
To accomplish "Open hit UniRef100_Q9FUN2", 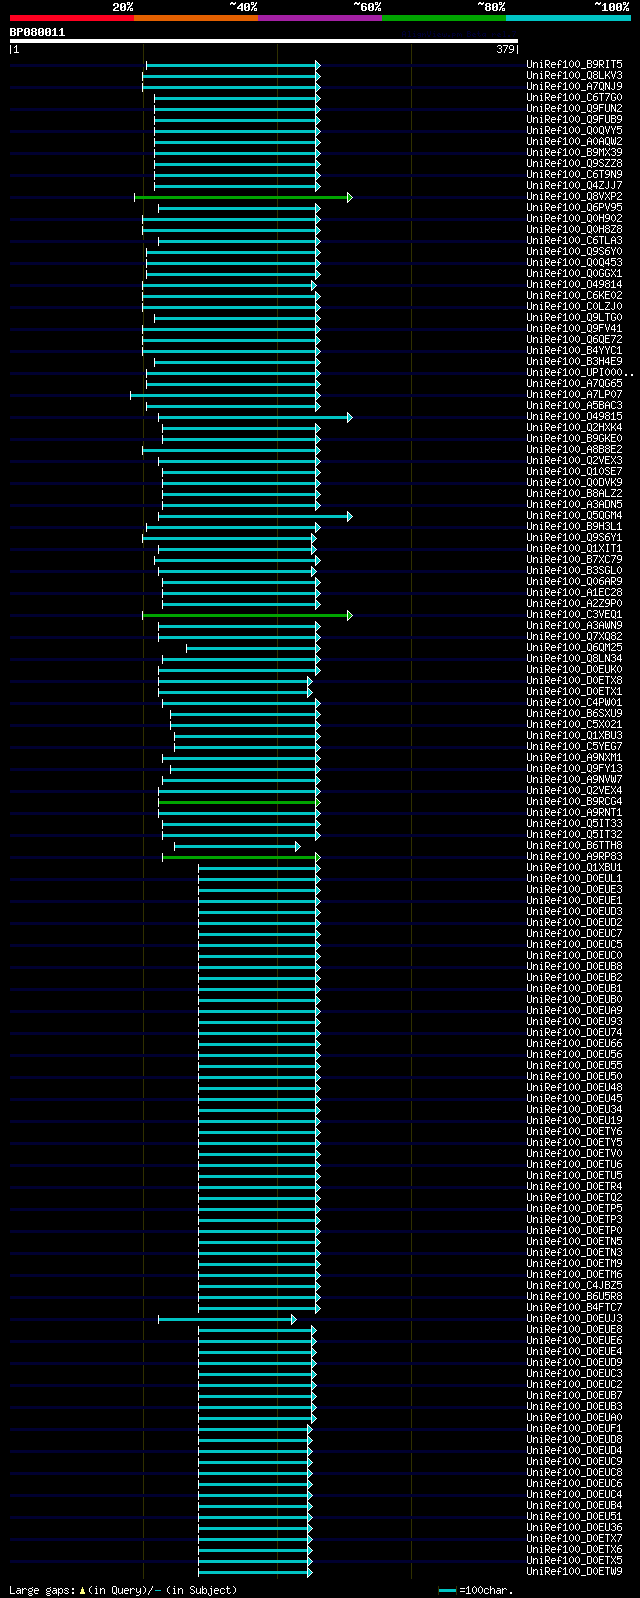I will 574,109.
